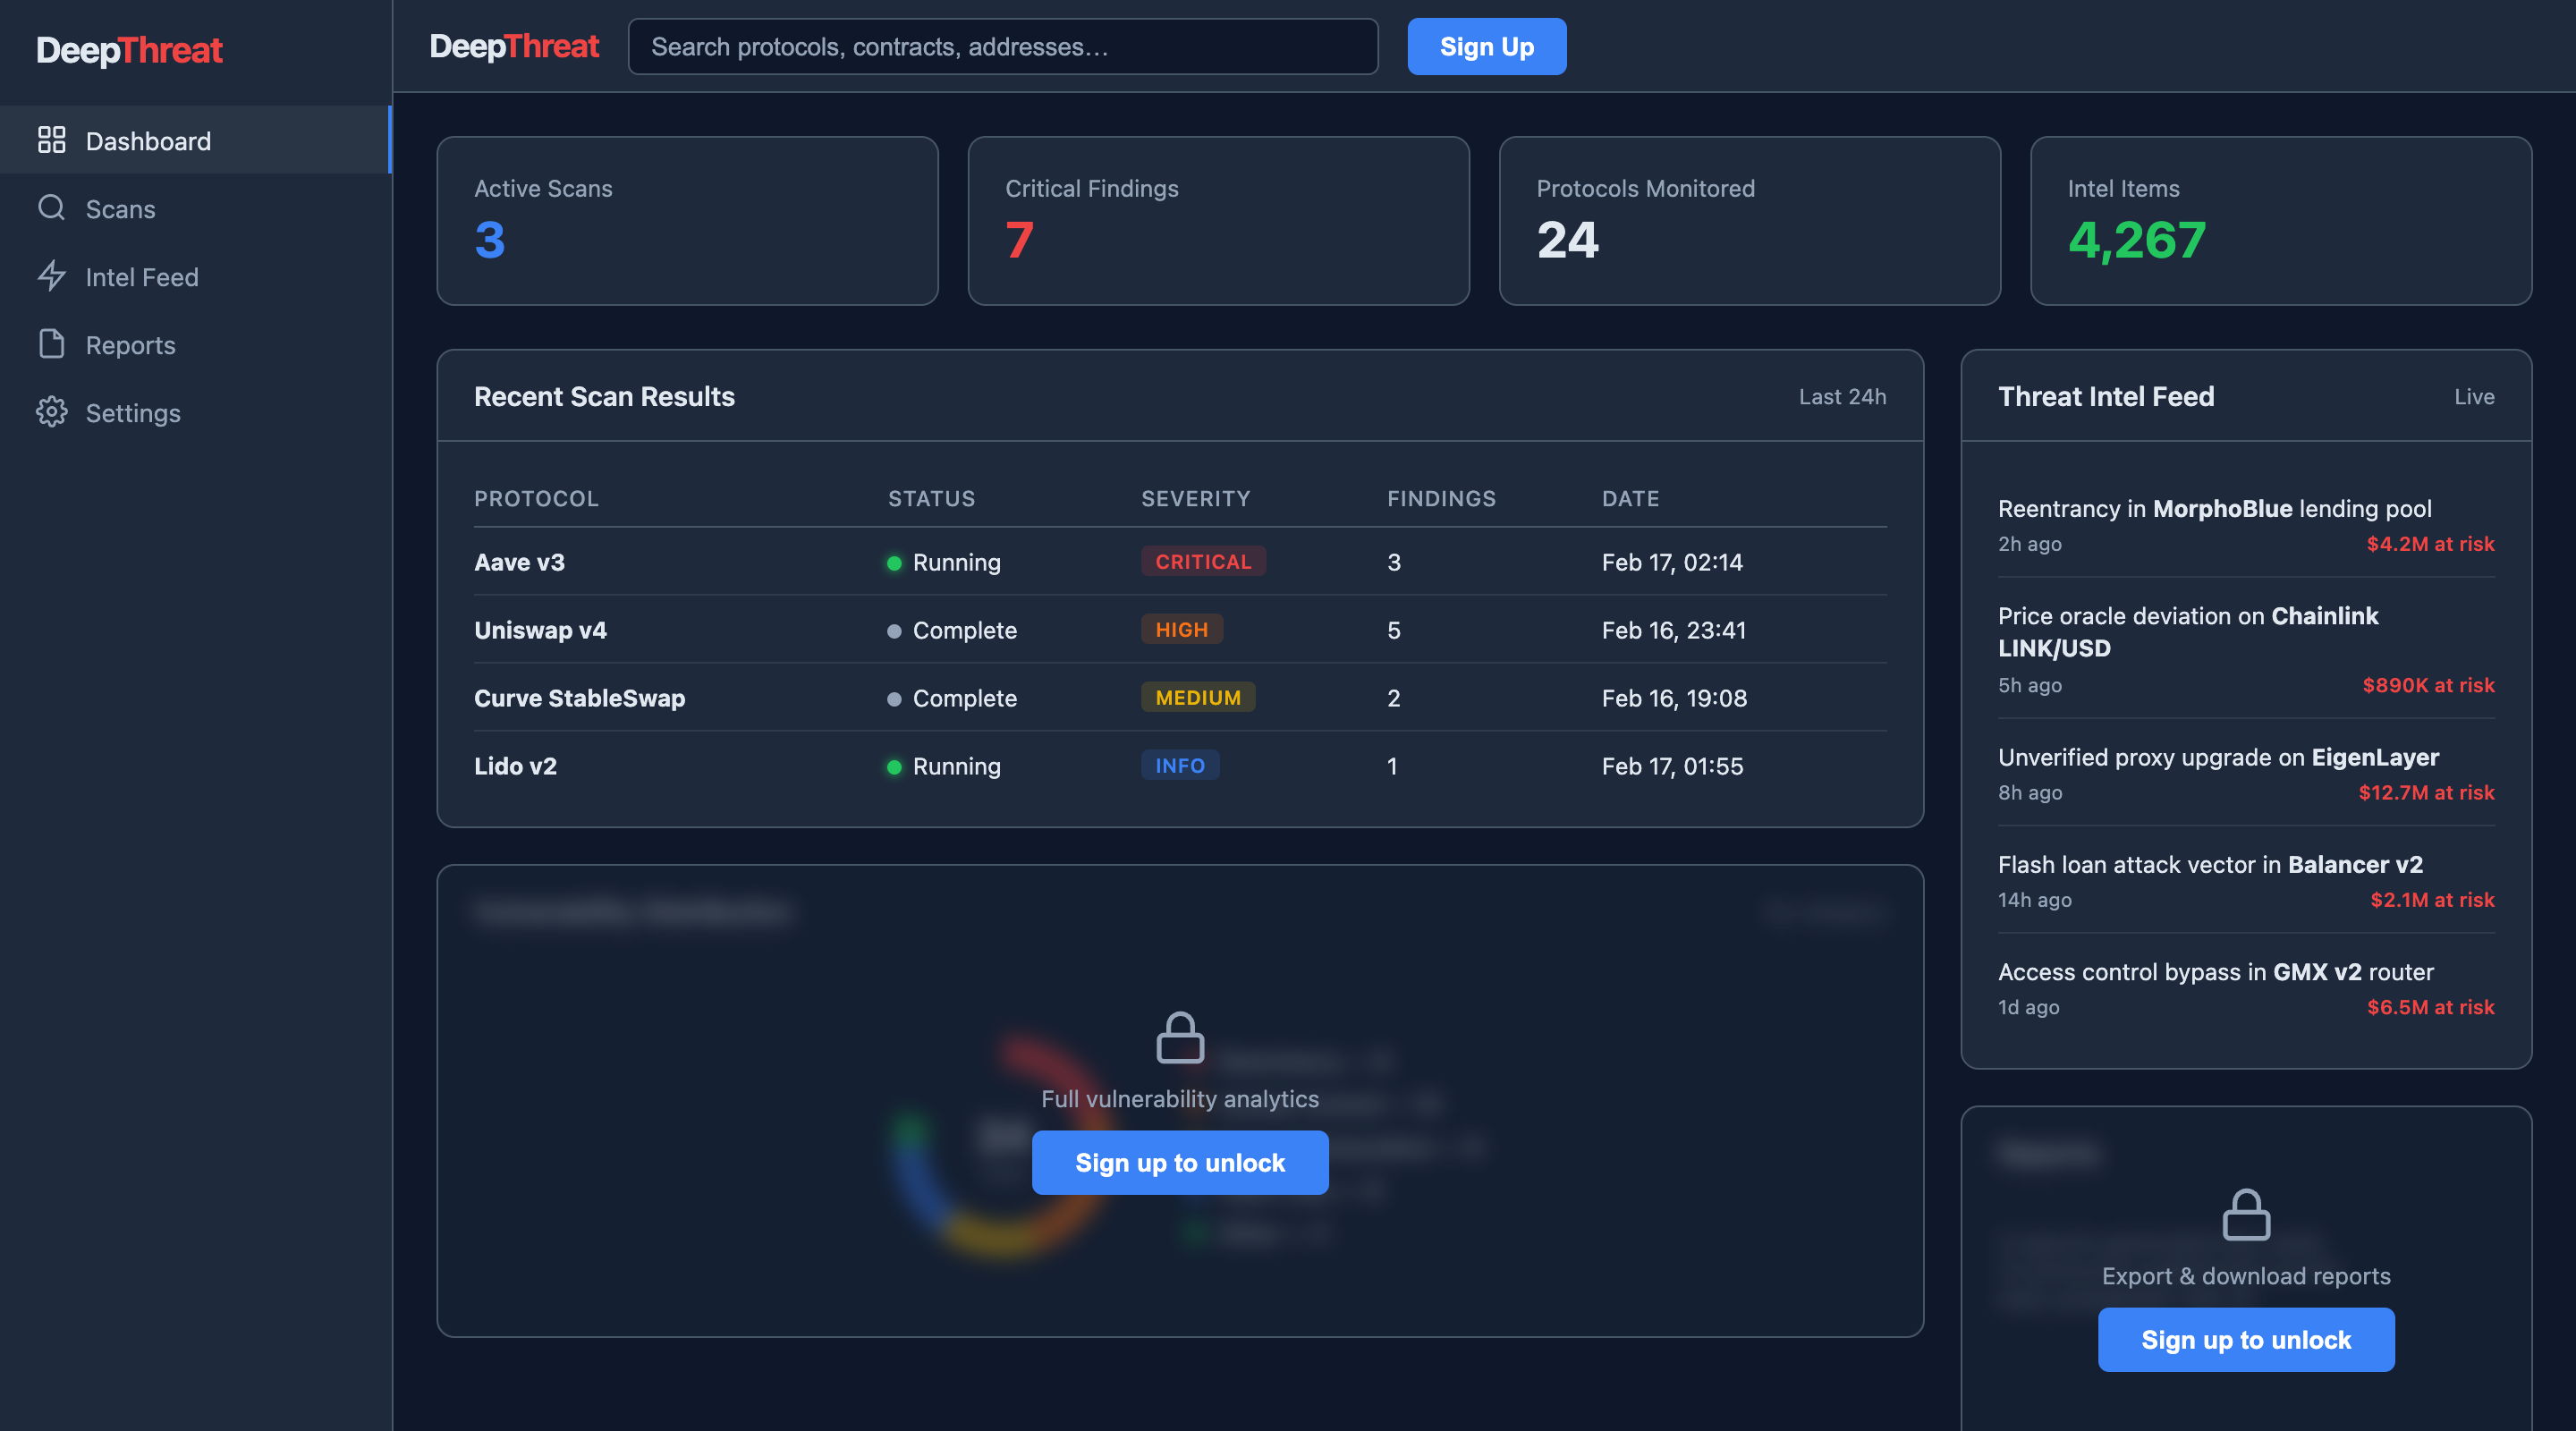Image resolution: width=2576 pixels, height=1431 pixels.
Task: Click the Critical Findings stat card
Action: point(1218,221)
